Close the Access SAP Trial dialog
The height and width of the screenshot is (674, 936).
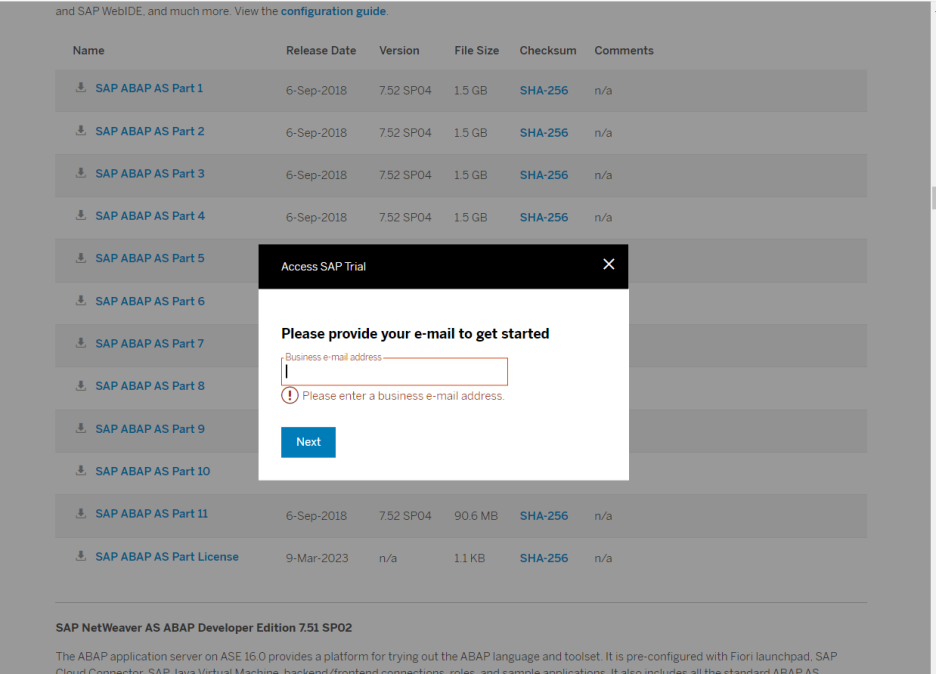coord(608,264)
